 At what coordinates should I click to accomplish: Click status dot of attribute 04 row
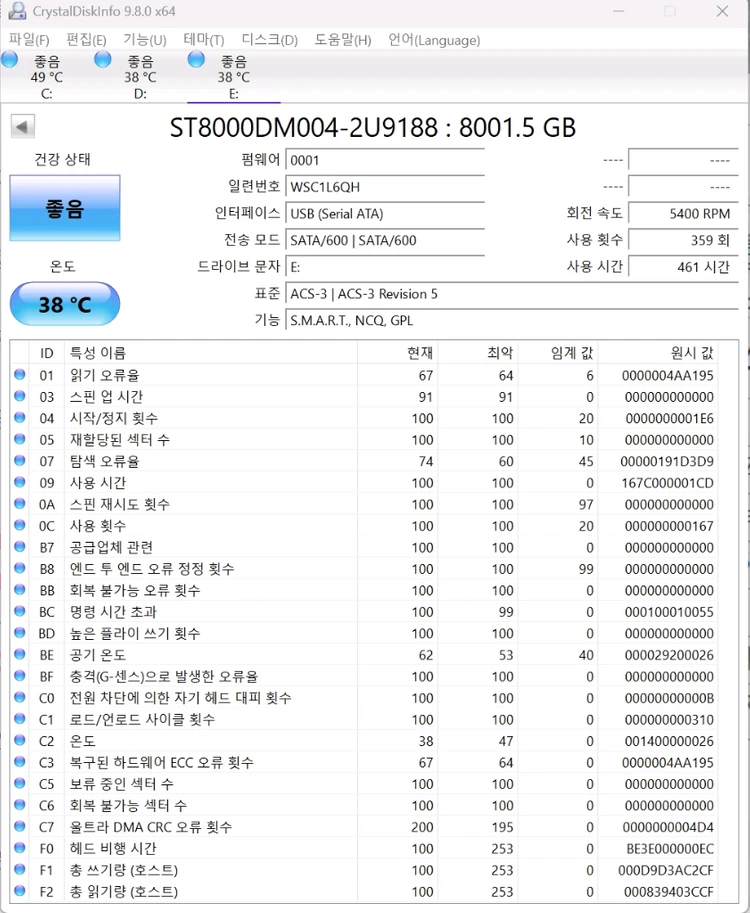[x=20, y=417]
